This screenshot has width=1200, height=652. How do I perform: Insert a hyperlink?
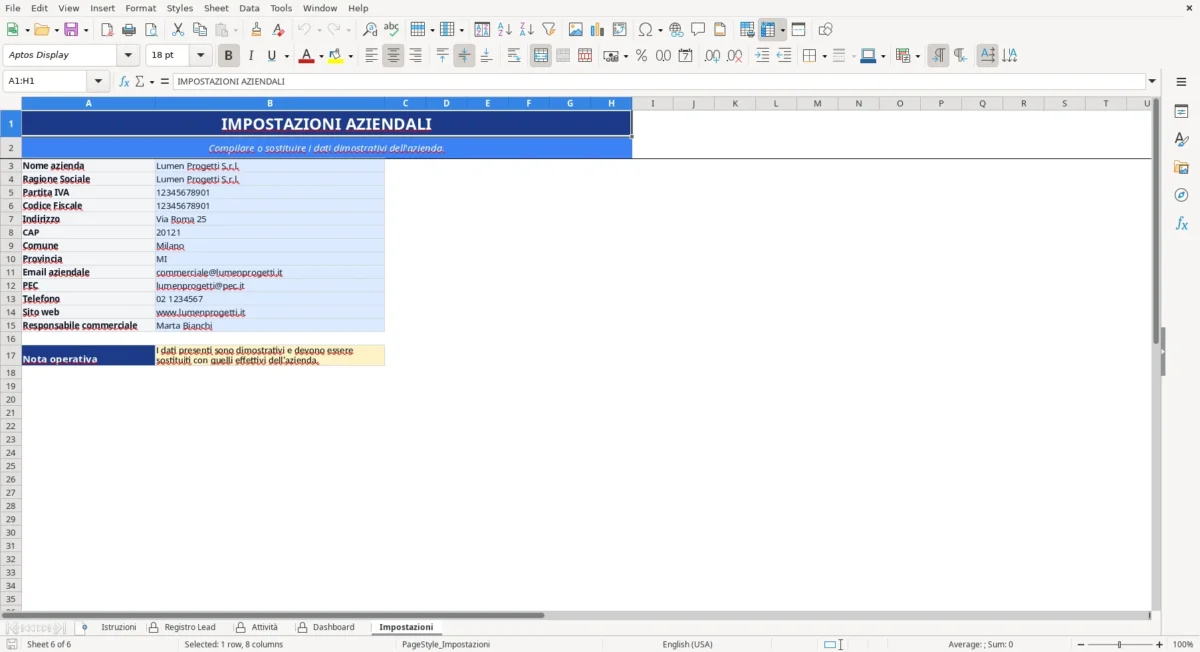pyautogui.click(x=676, y=30)
